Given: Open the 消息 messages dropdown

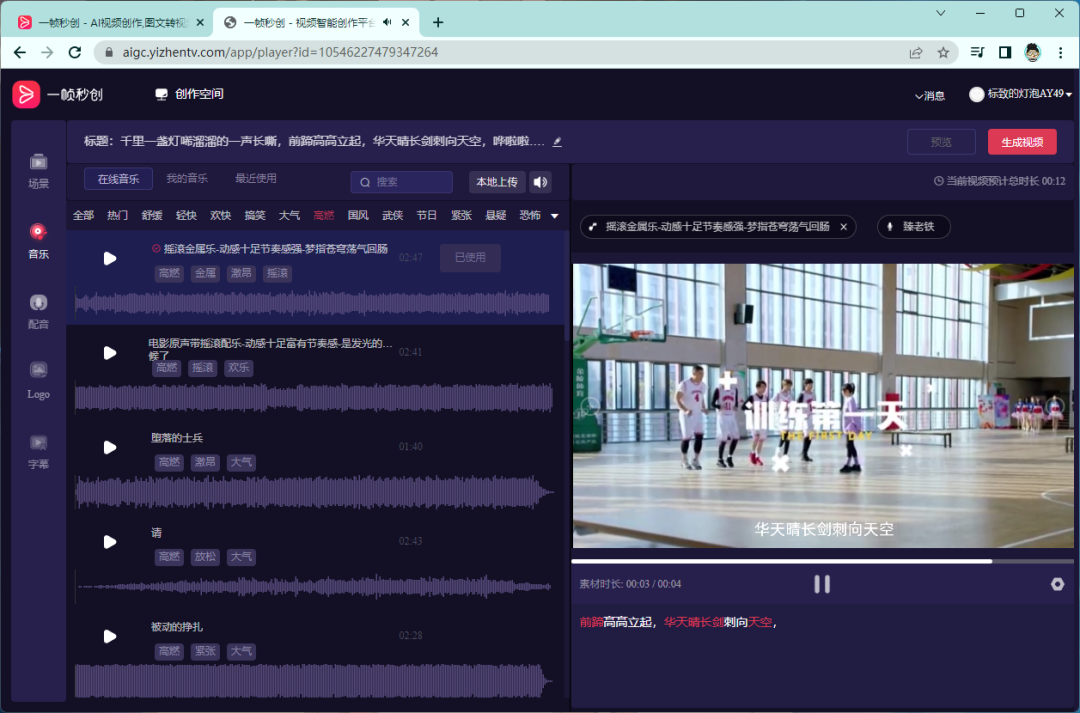Looking at the screenshot, I should pos(929,96).
